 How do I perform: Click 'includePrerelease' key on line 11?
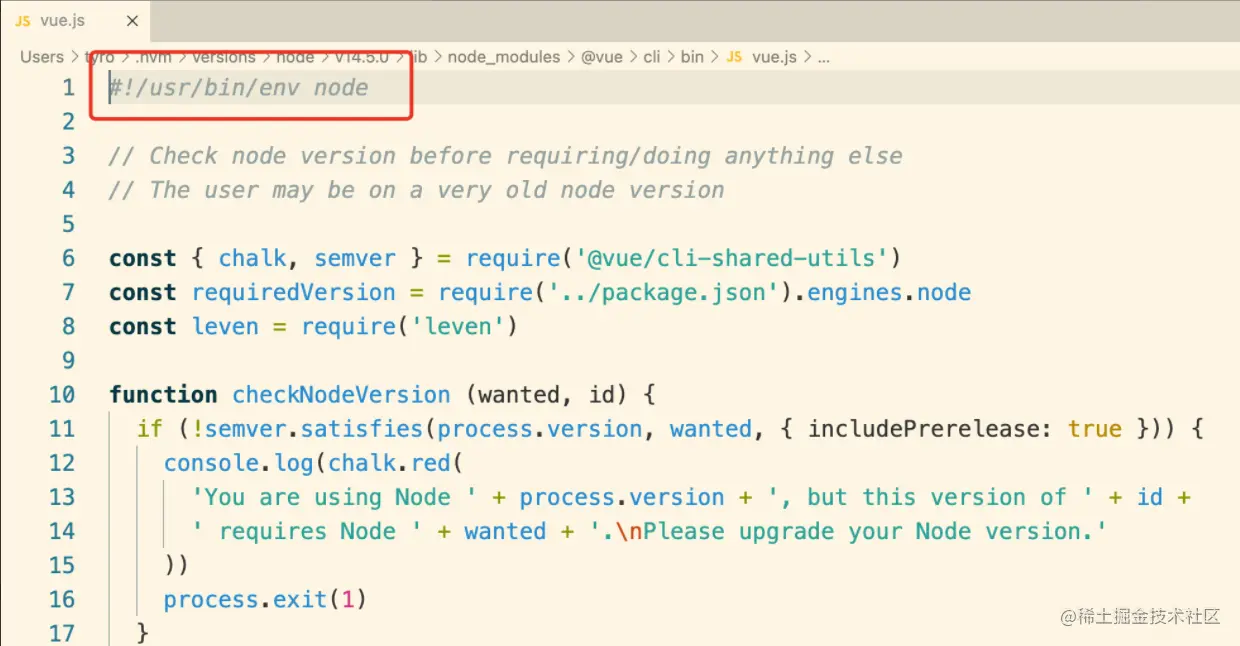[x=924, y=429]
